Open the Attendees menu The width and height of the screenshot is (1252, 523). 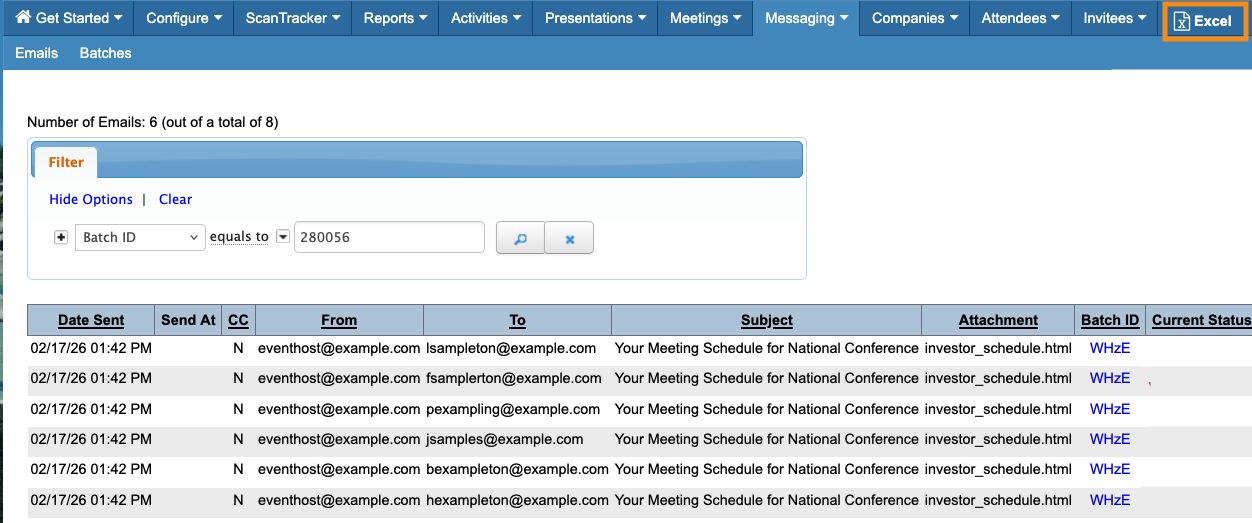click(x=1020, y=18)
